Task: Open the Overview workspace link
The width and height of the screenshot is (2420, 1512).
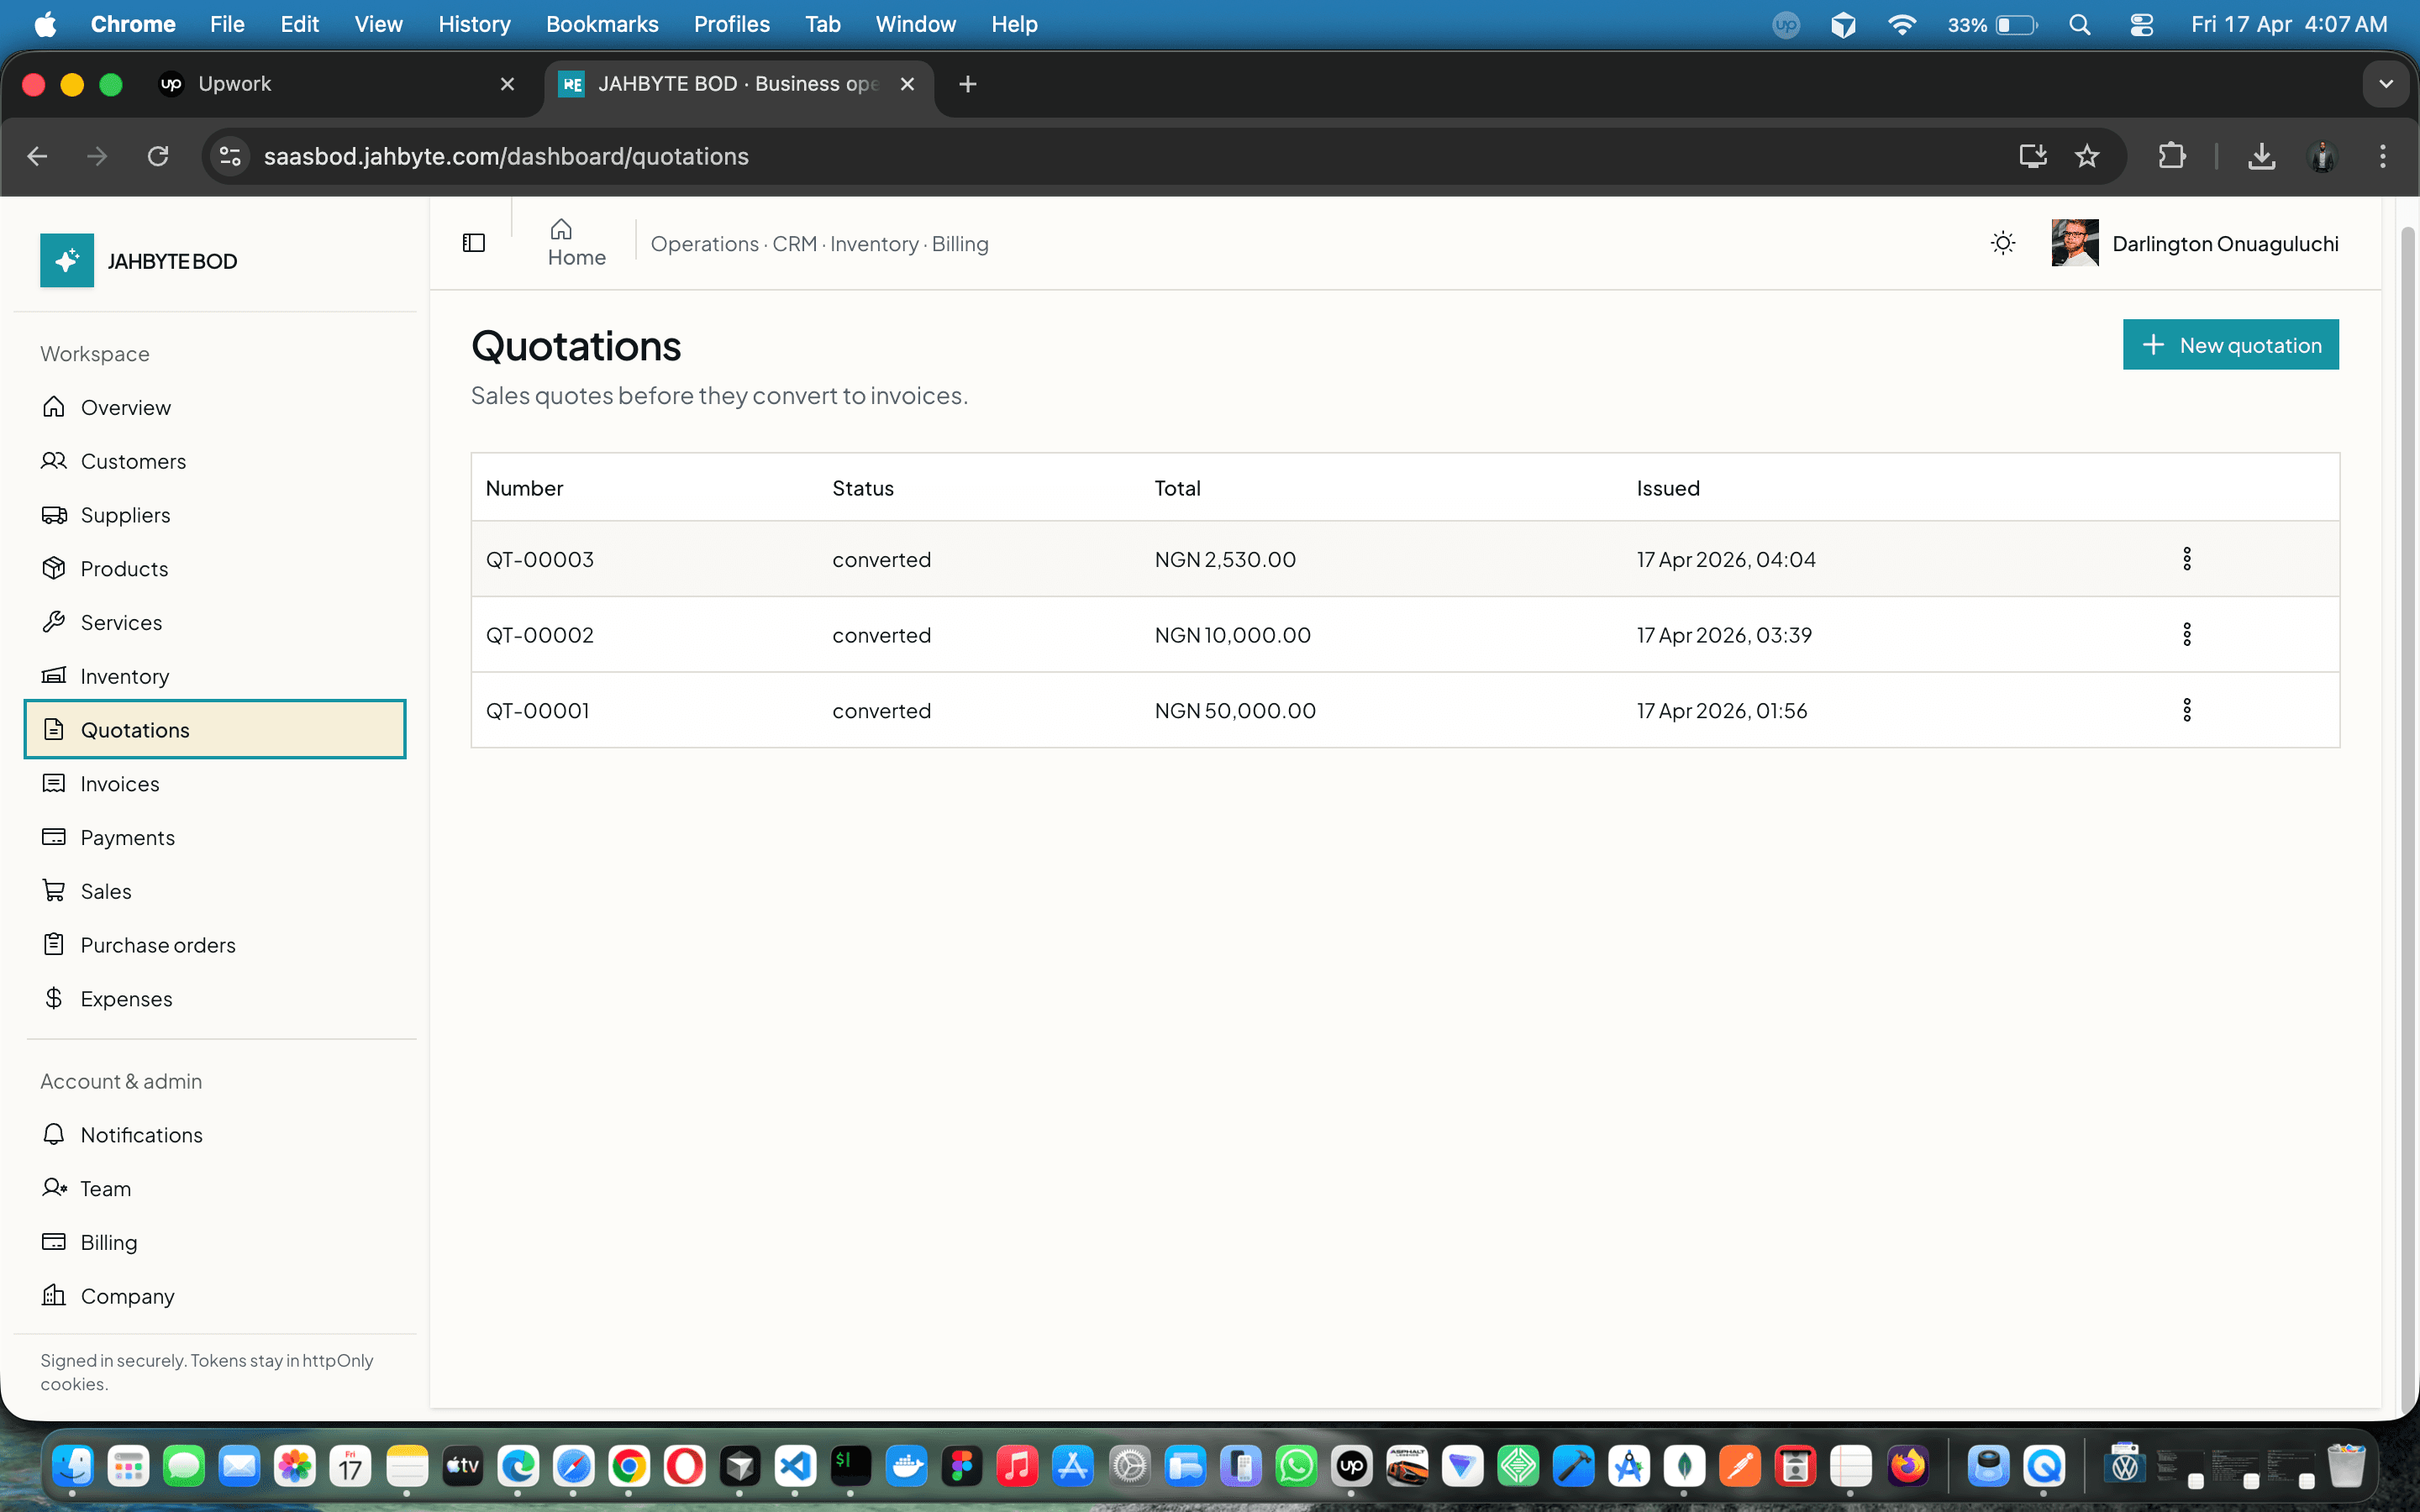Action: [126, 407]
